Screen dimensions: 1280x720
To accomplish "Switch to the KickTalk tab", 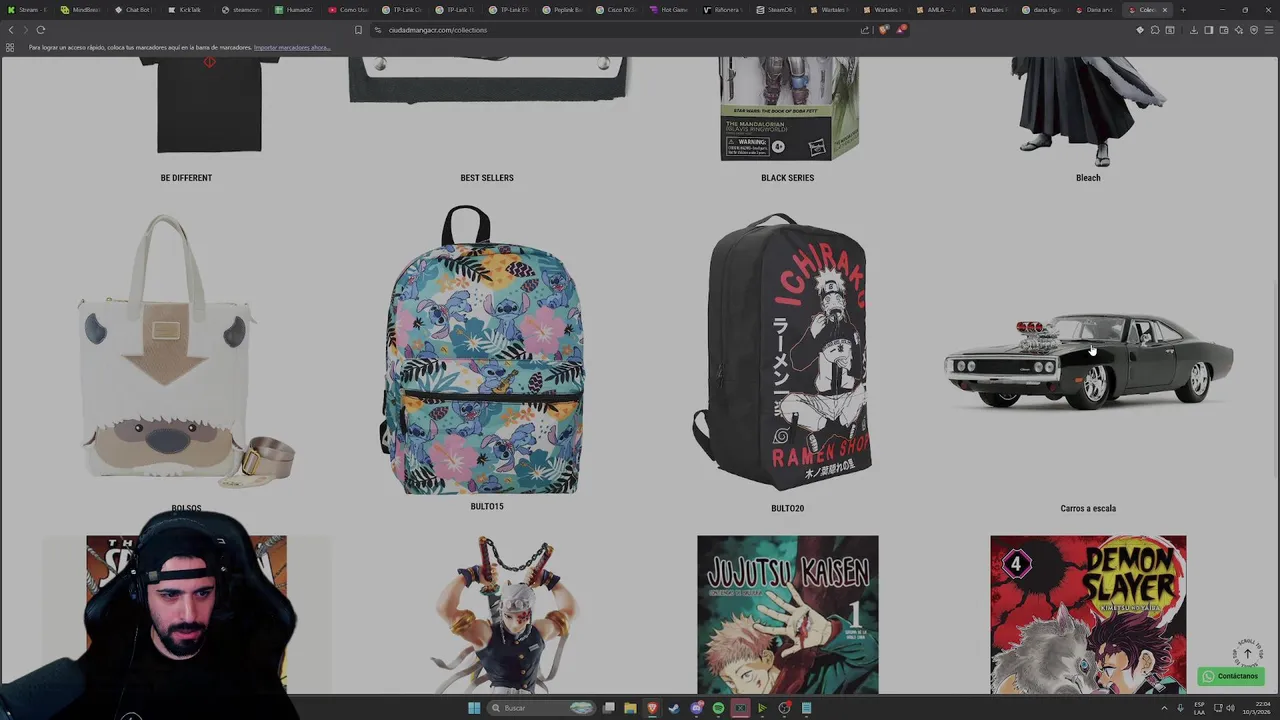I will pyautogui.click(x=188, y=10).
